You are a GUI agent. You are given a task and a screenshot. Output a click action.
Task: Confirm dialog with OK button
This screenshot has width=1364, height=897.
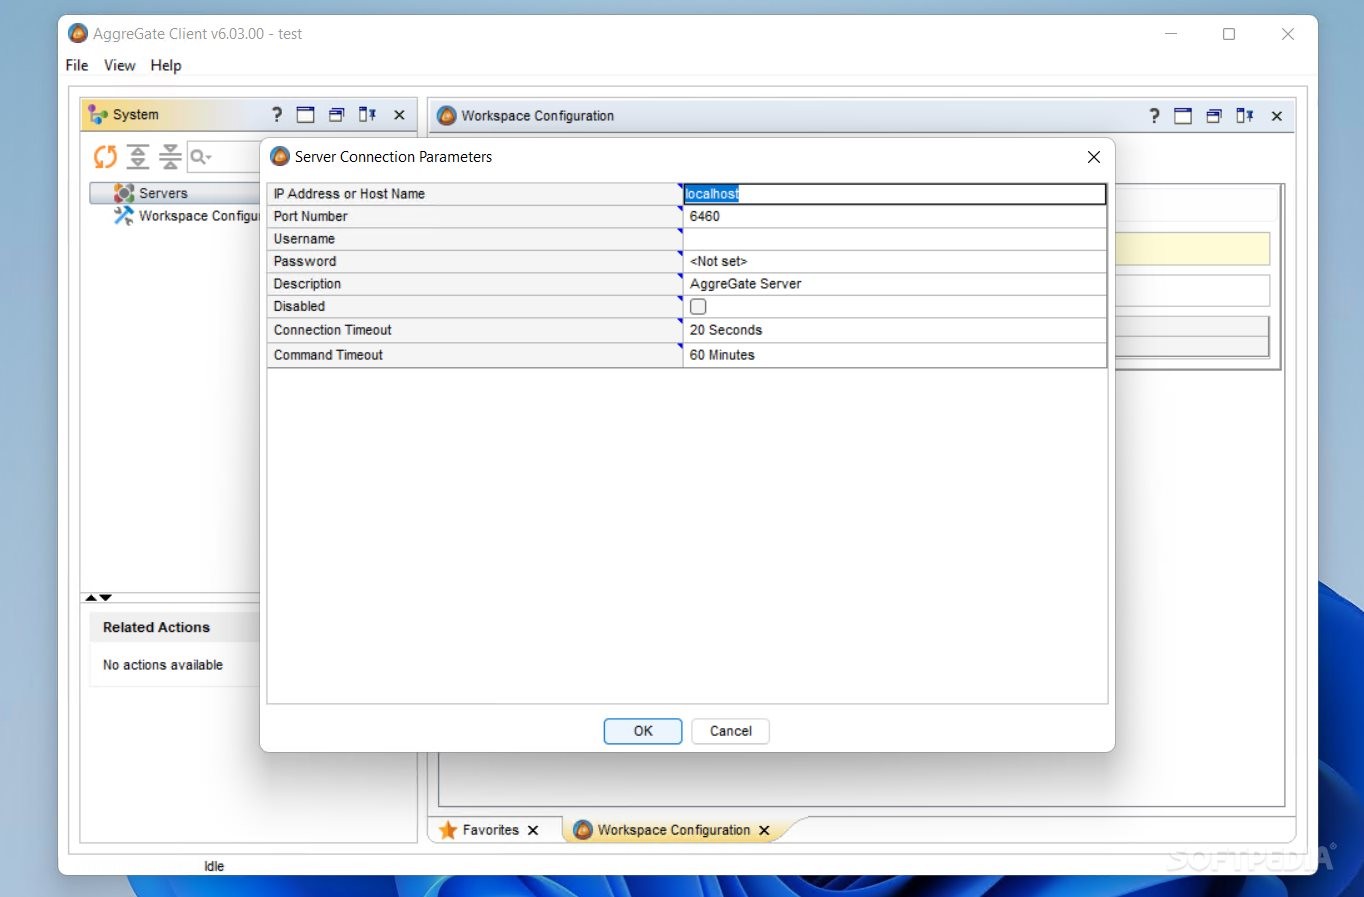click(x=643, y=731)
